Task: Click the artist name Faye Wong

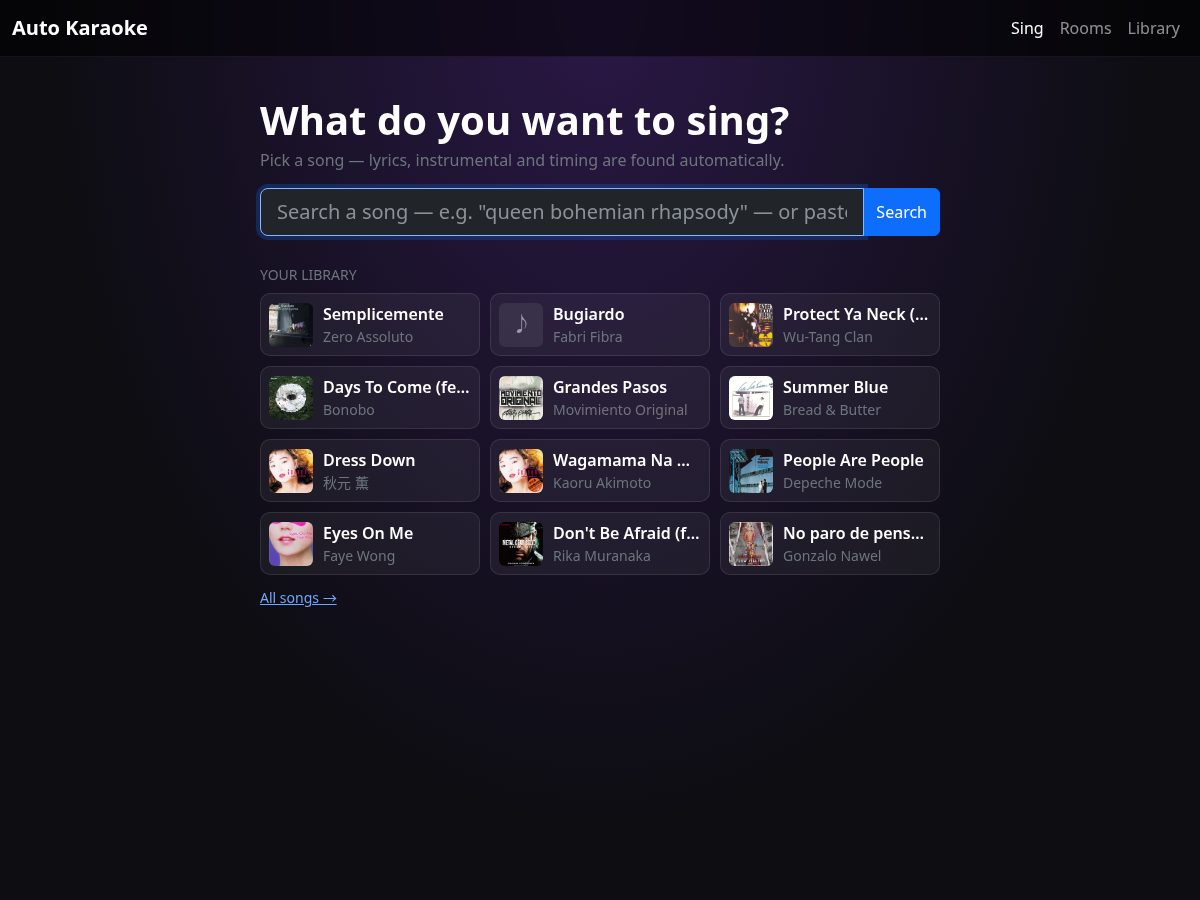Action: click(359, 556)
